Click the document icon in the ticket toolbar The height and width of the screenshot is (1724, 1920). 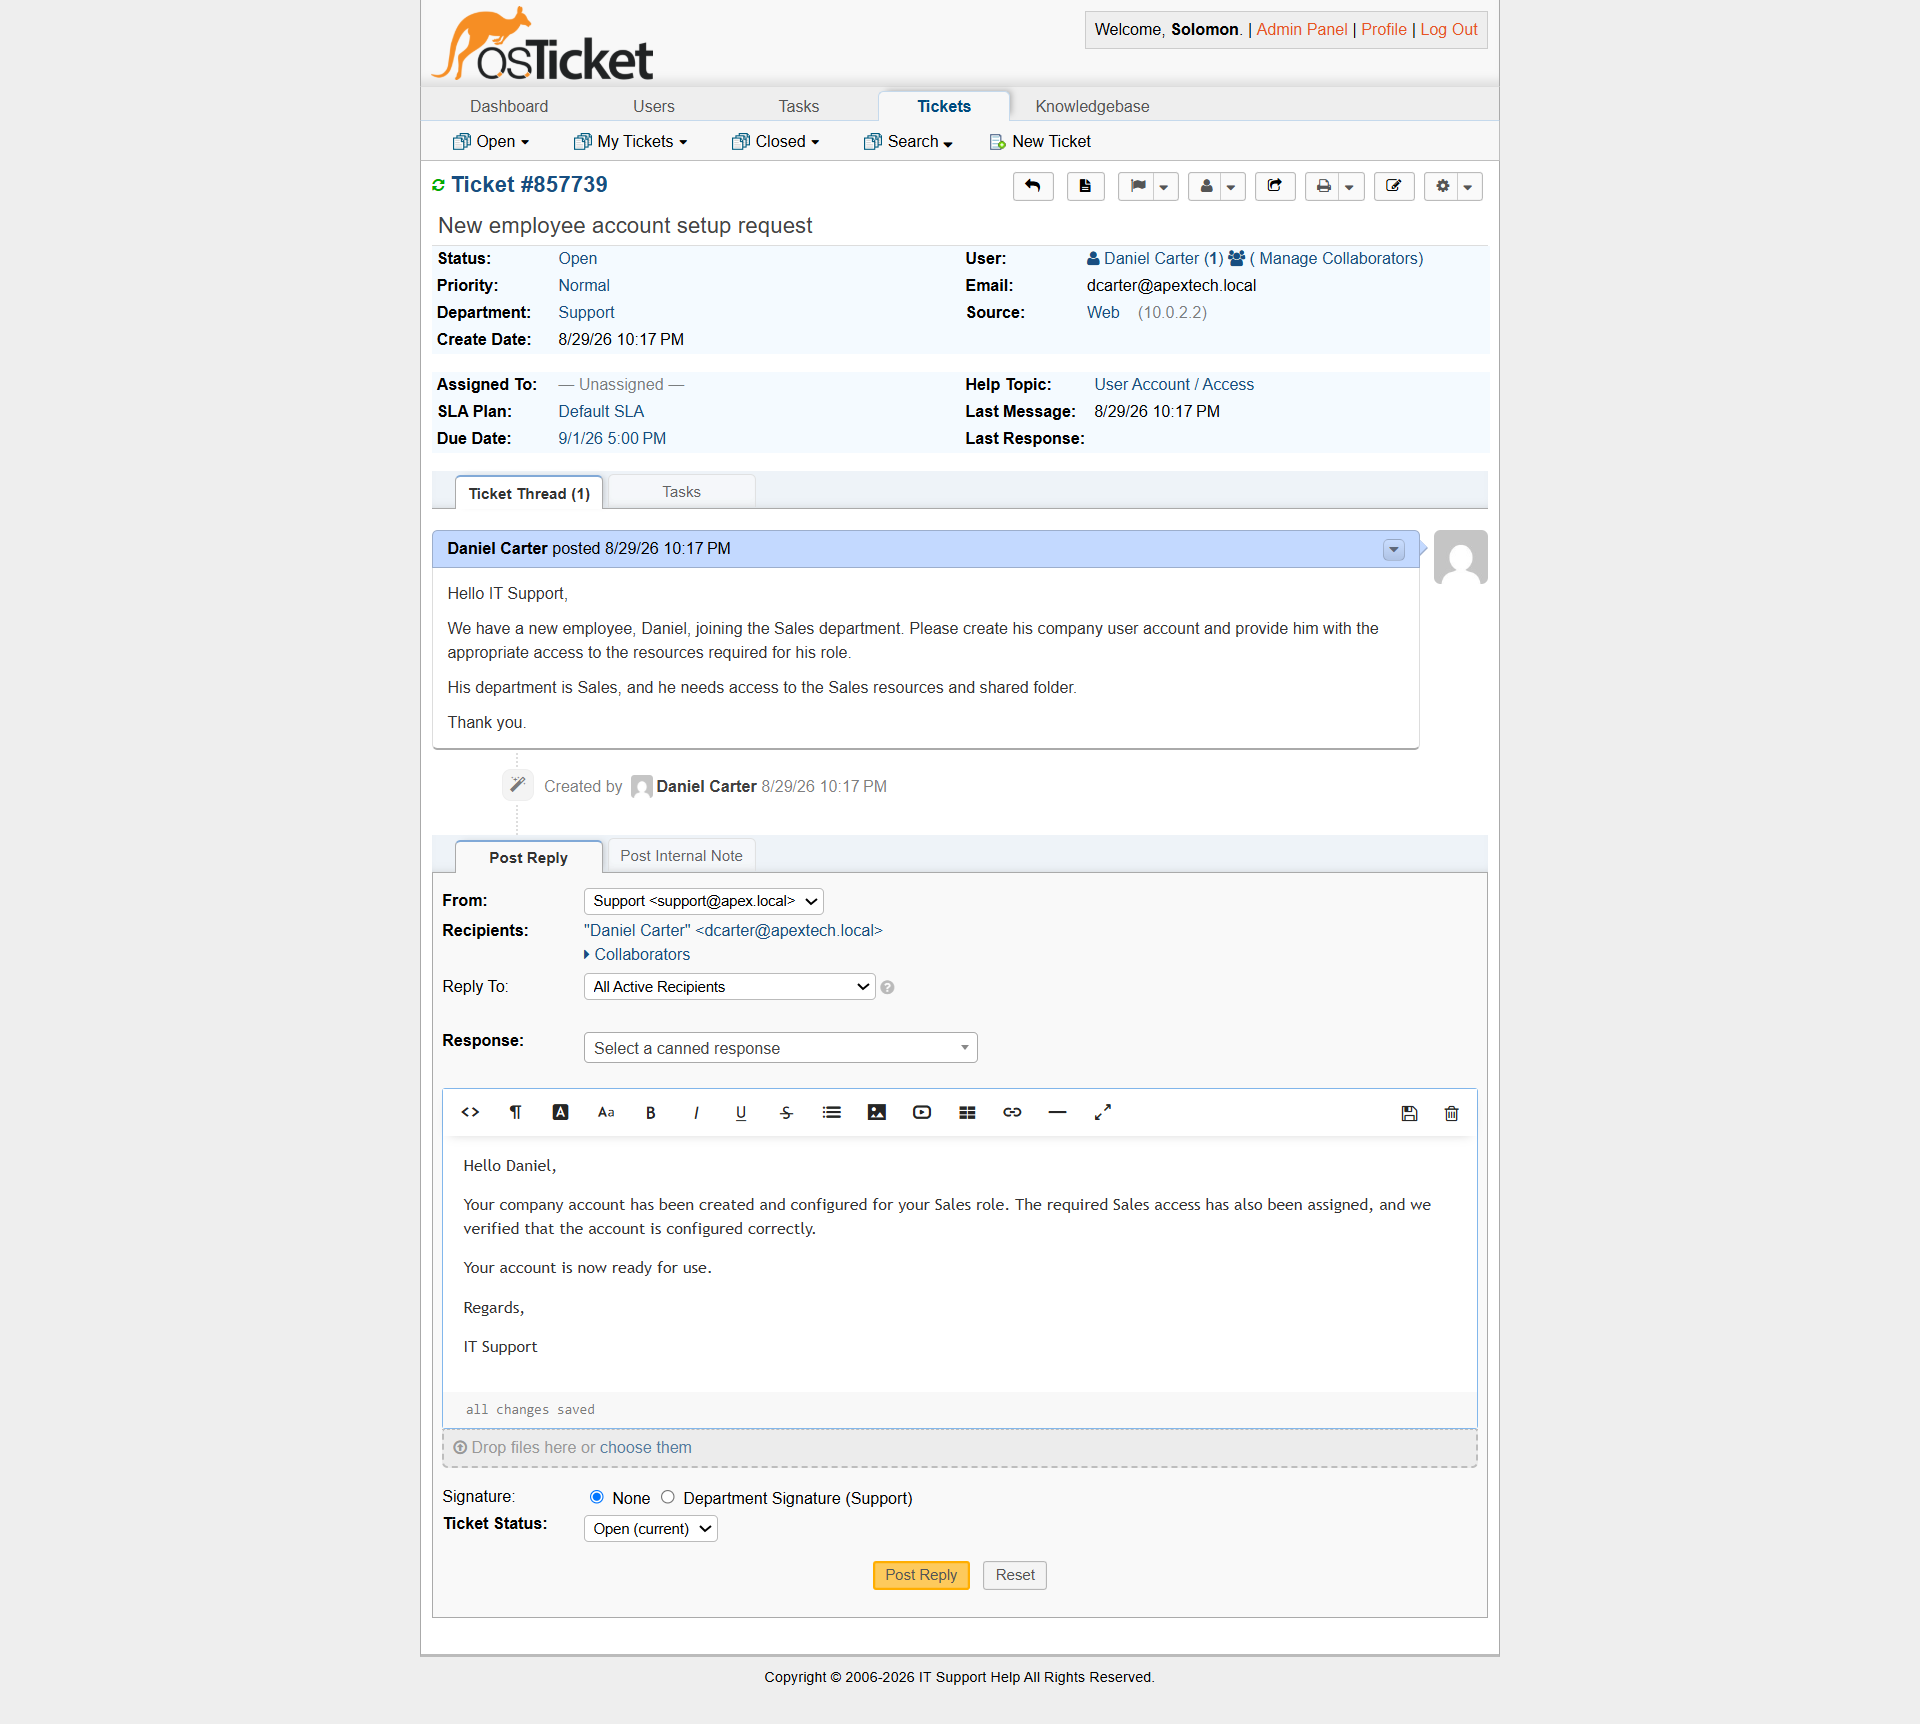coord(1085,186)
